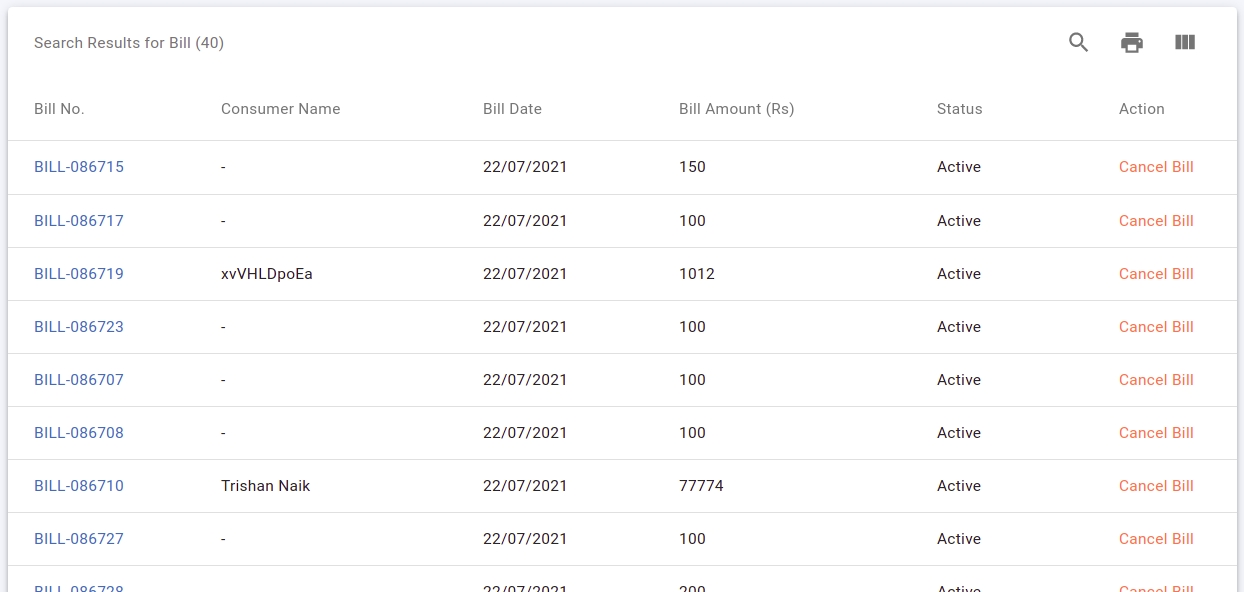The width and height of the screenshot is (1244, 592).
Task: Open the view columns icon
Action: [1185, 43]
